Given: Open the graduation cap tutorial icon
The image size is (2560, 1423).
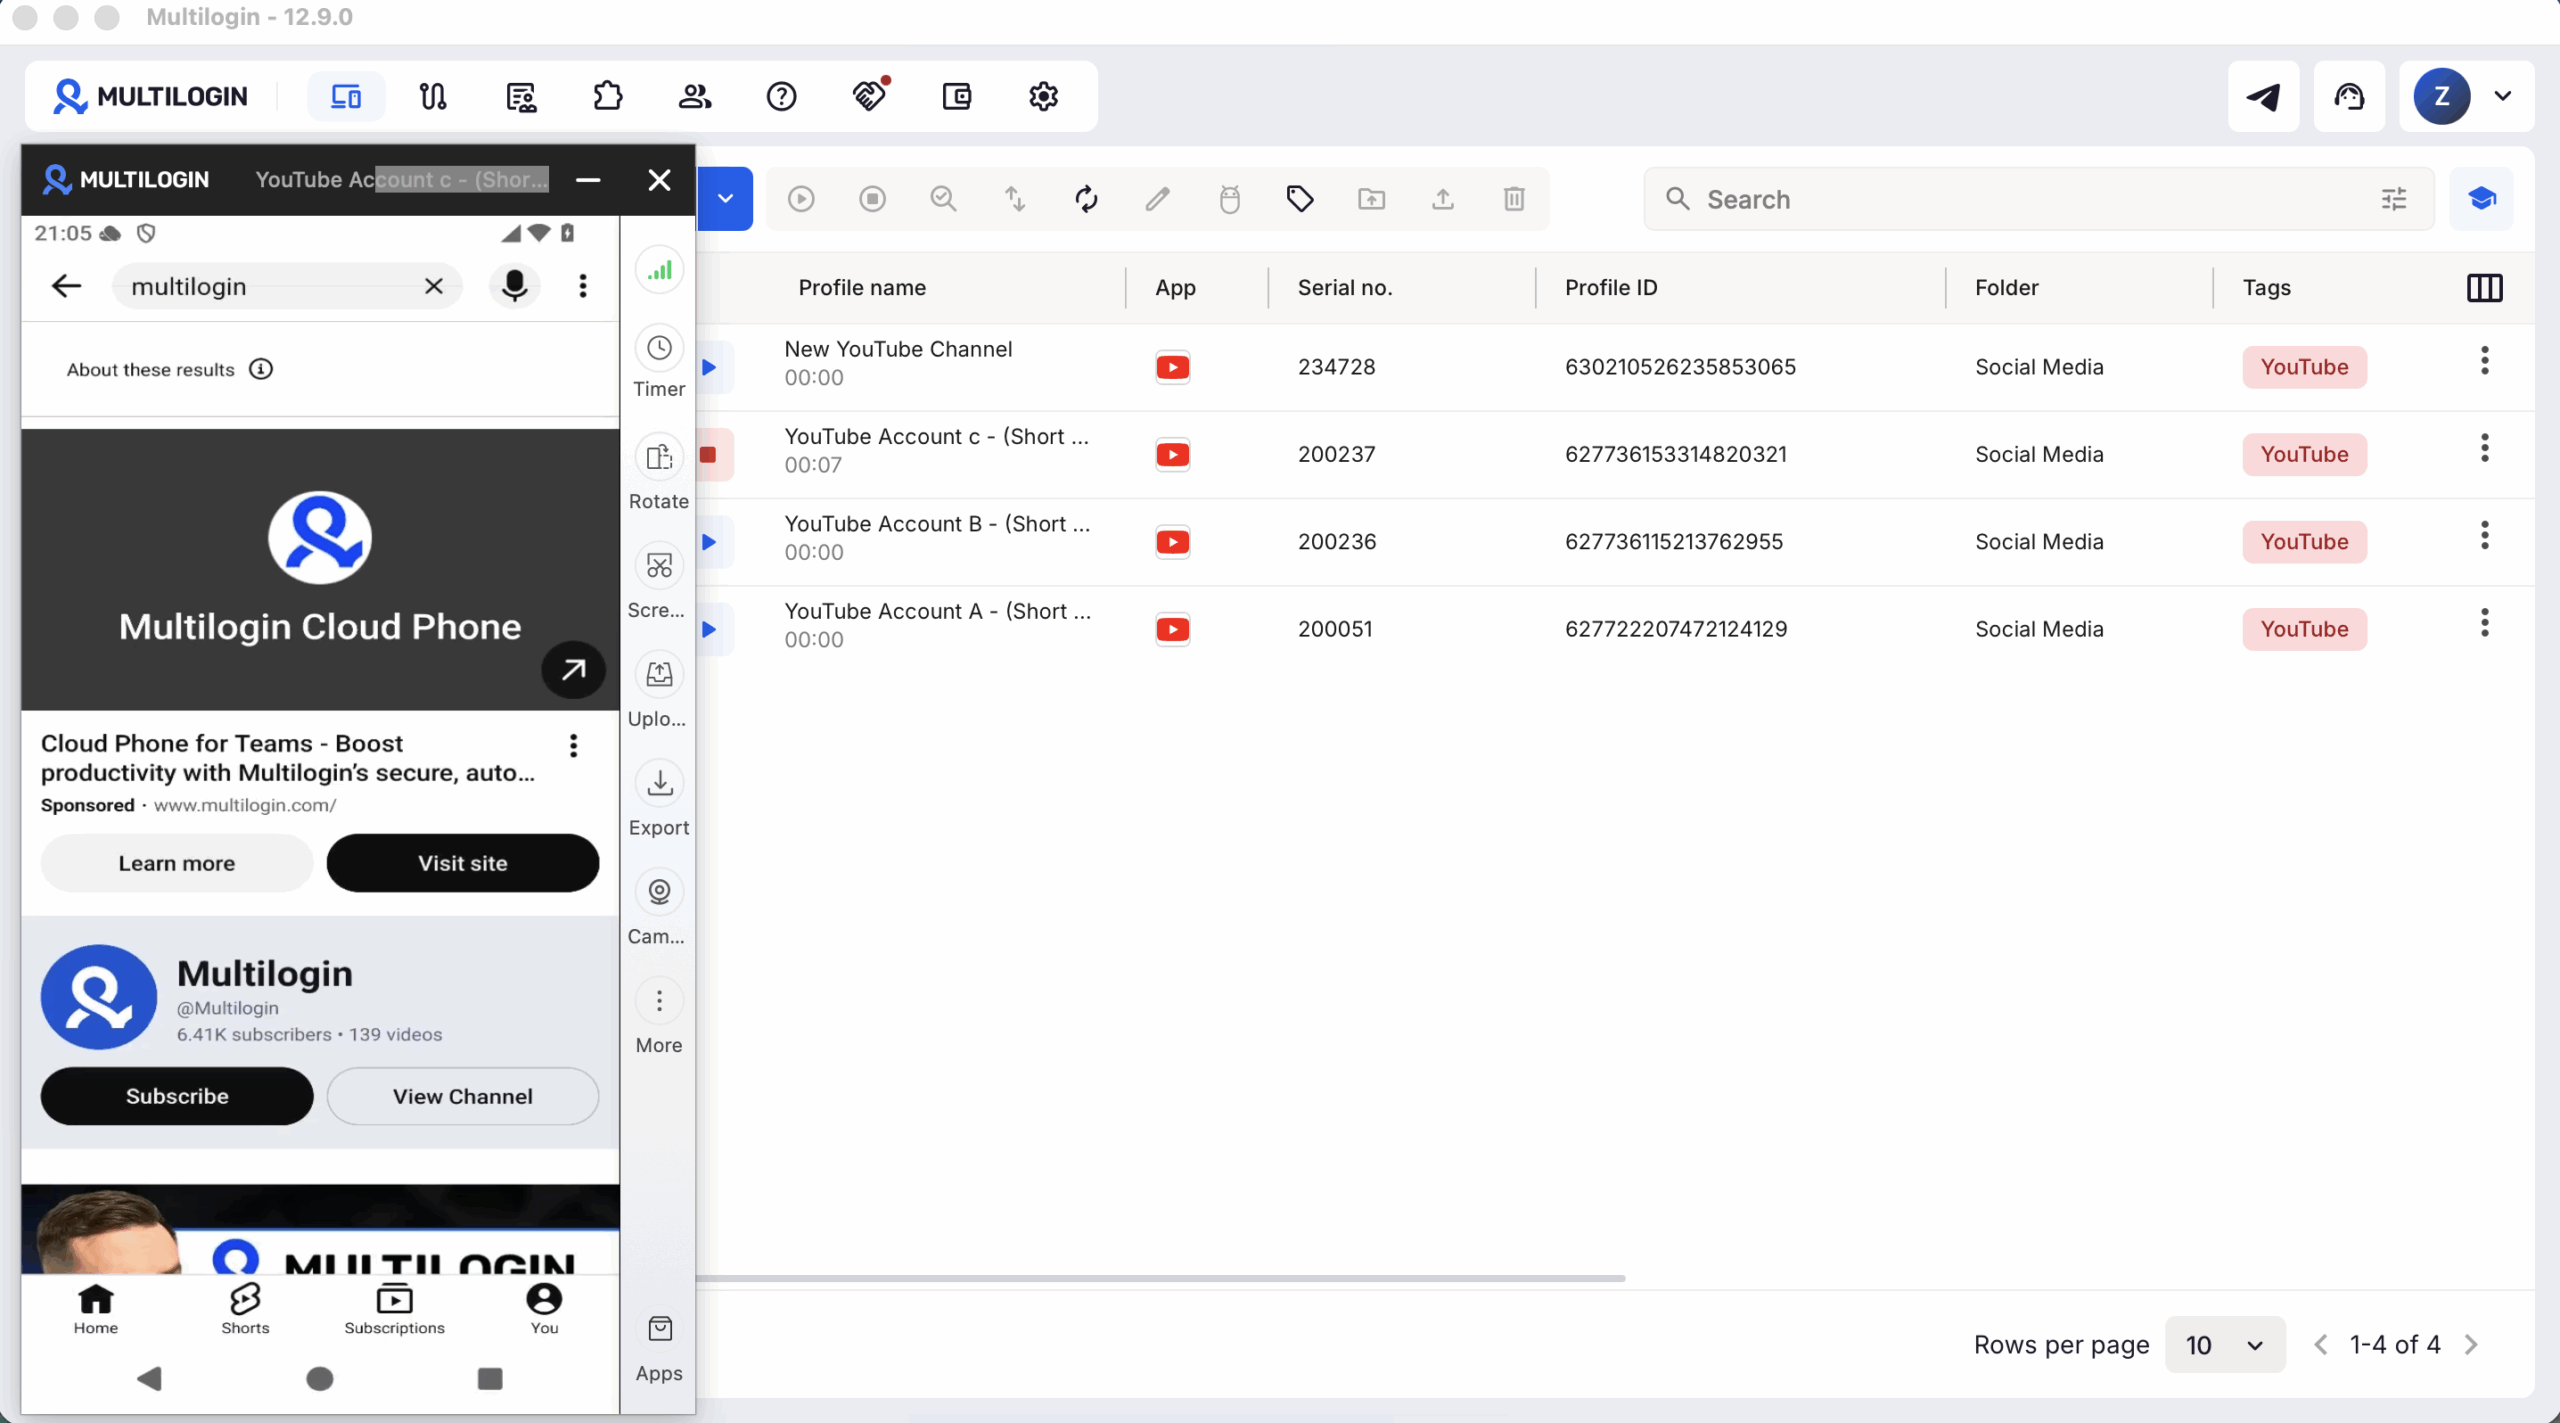Looking at the screenshot, I should [x=2481, y=199].
